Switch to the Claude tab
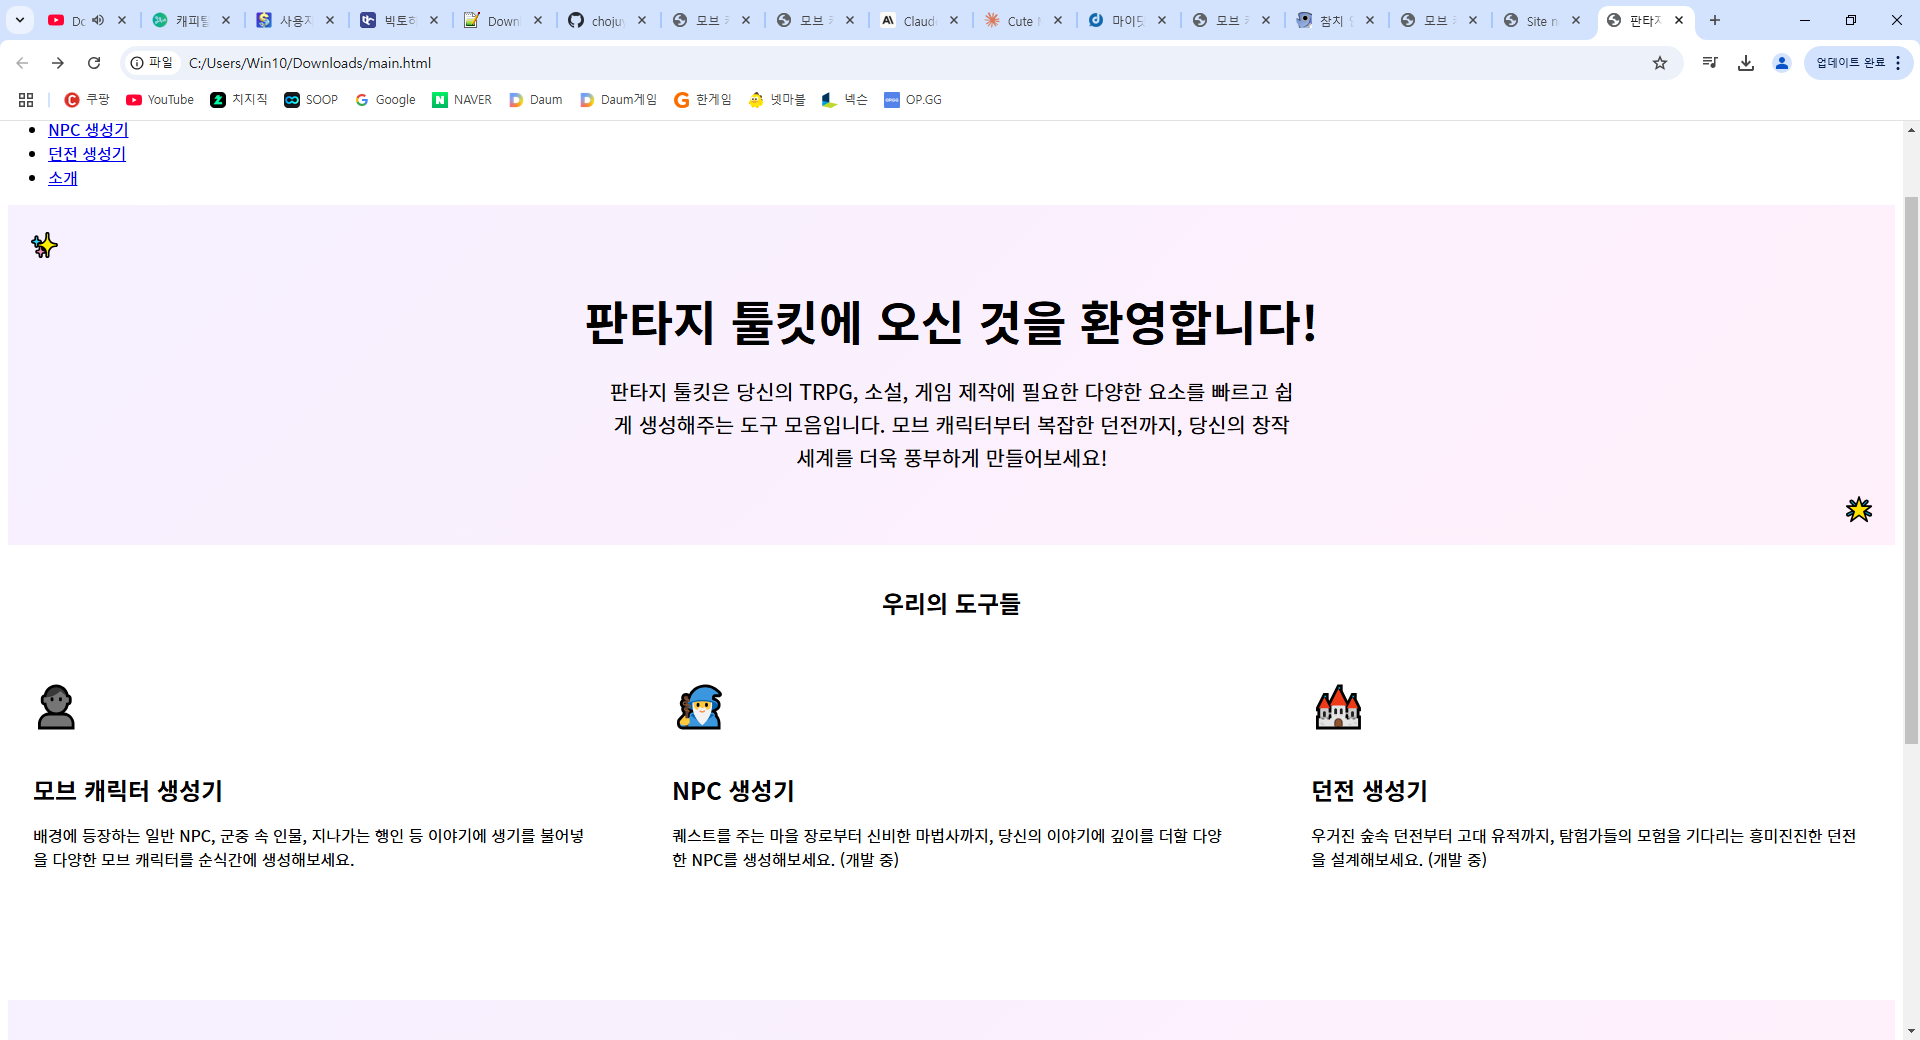The height and width of the screenshot is (1040, 1920). point(910,20)
